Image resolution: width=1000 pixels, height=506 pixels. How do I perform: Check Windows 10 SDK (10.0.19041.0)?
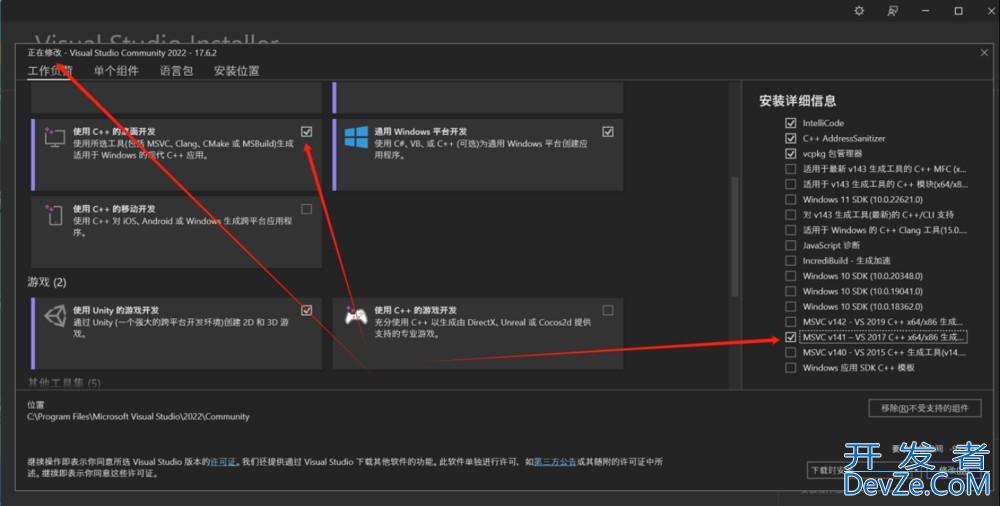(x=791, y=291)
